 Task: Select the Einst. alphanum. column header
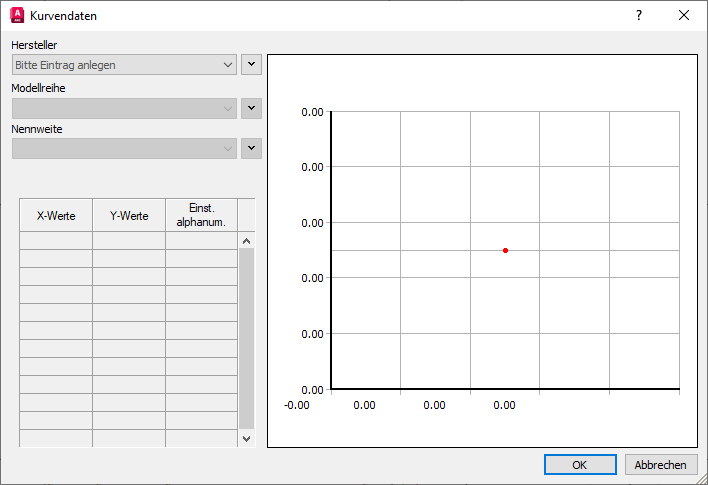201,215
